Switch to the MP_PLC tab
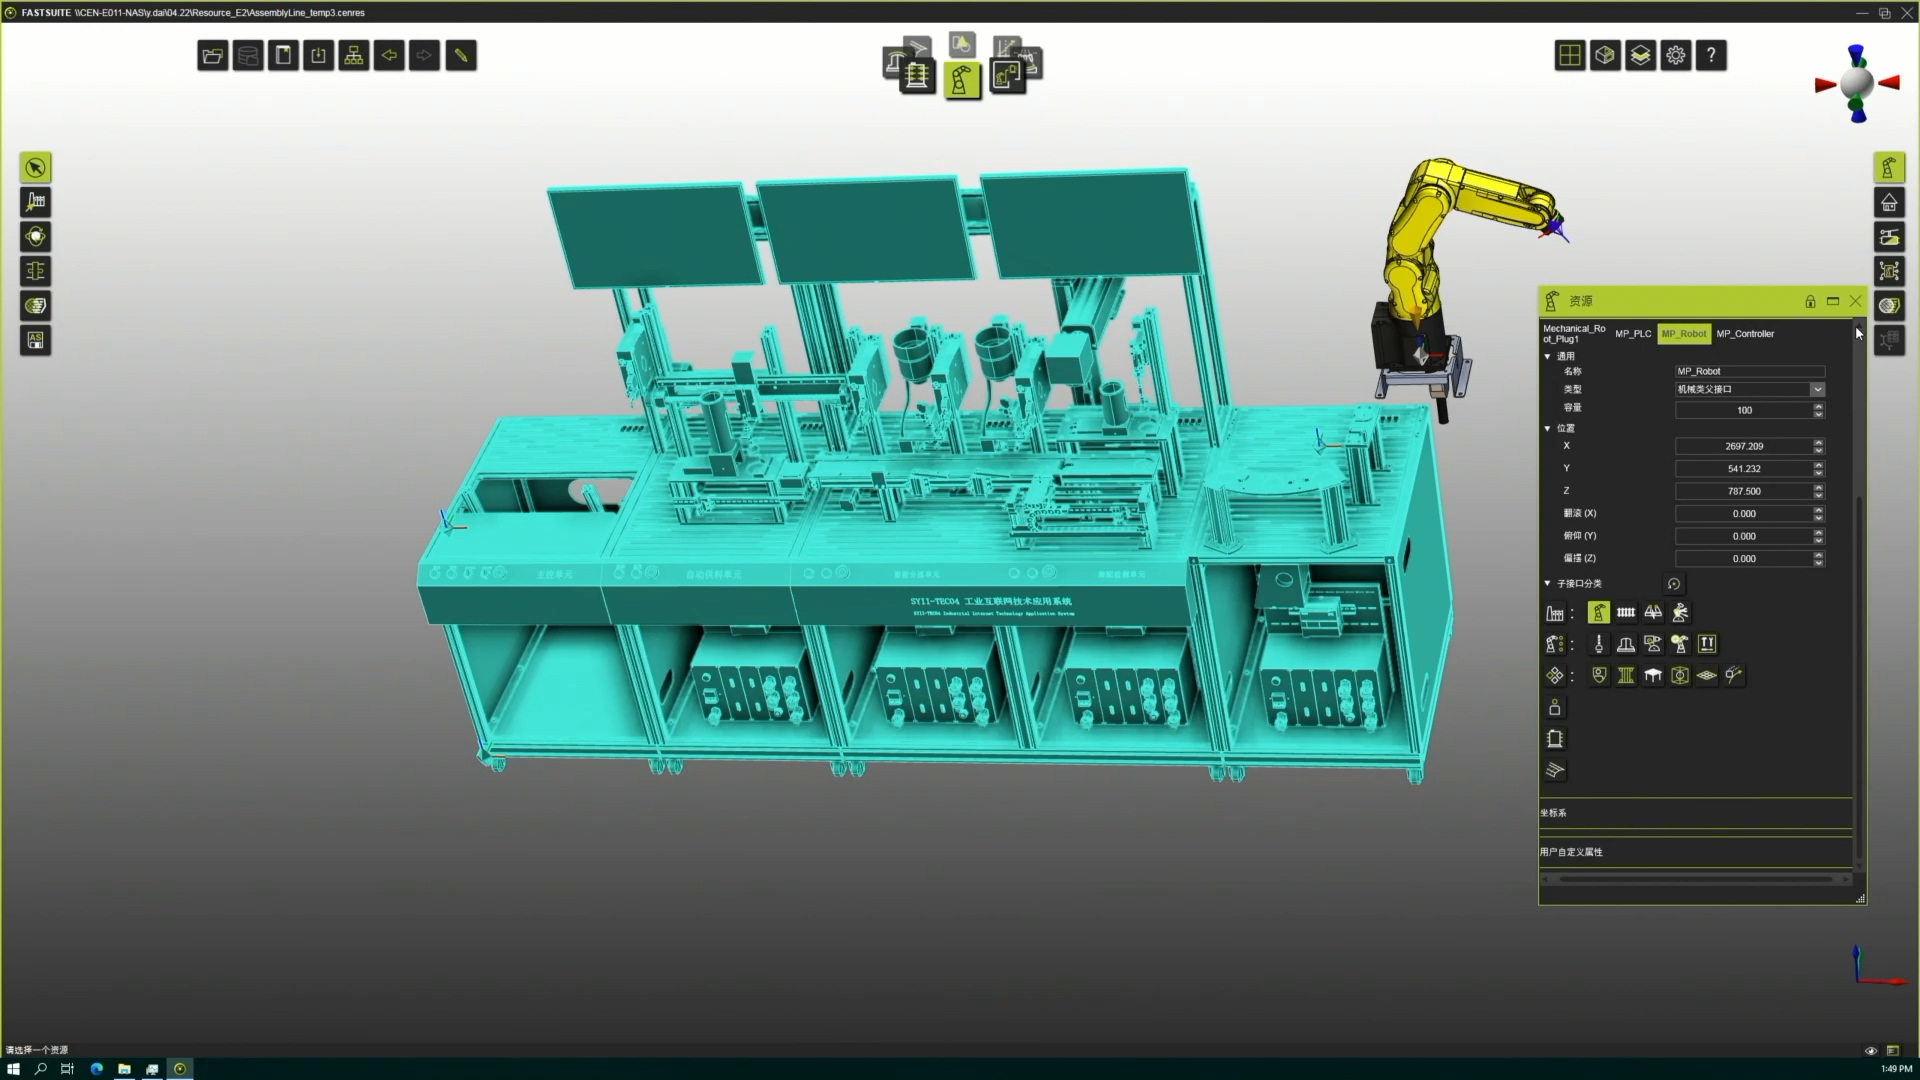Image resolution: width=1920 pixels, height=1080 pixels. [1633, 334]
